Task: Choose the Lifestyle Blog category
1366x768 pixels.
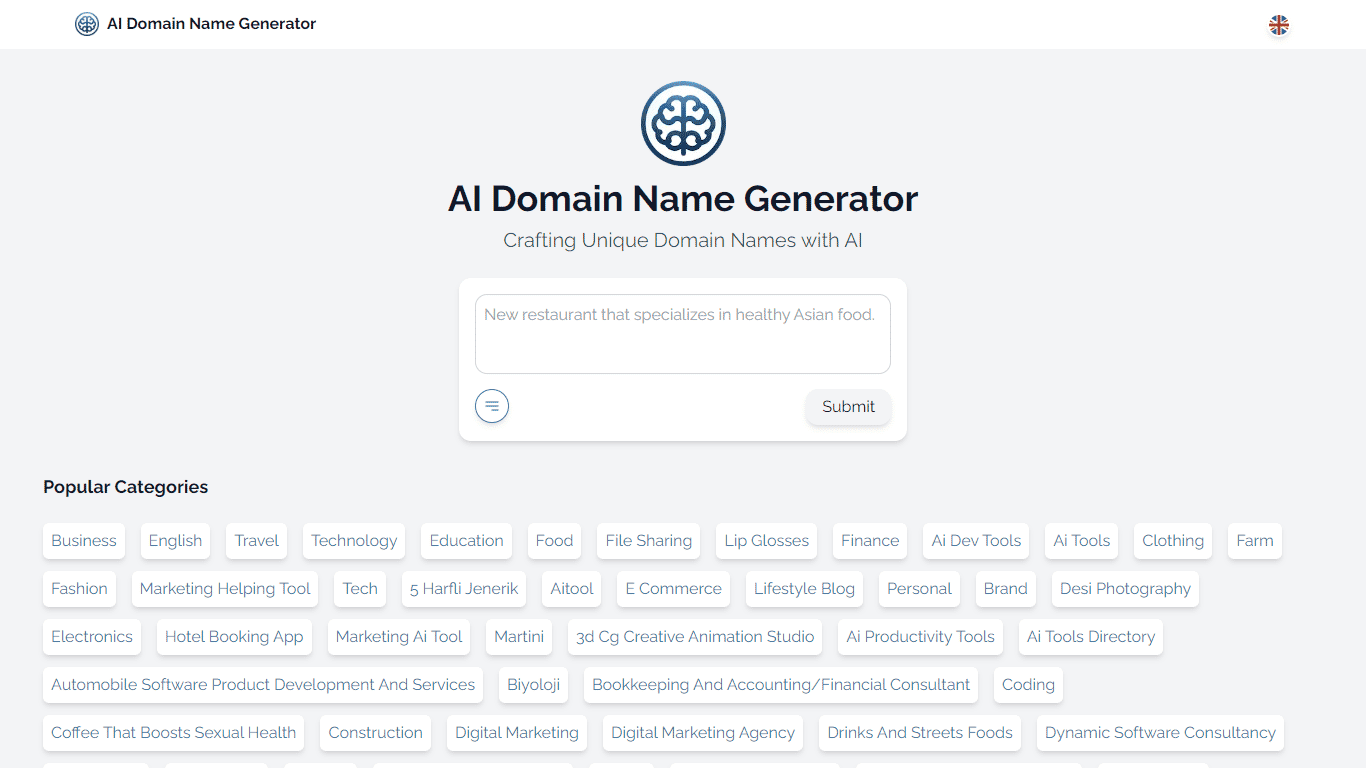Action: tap(804, 589)
